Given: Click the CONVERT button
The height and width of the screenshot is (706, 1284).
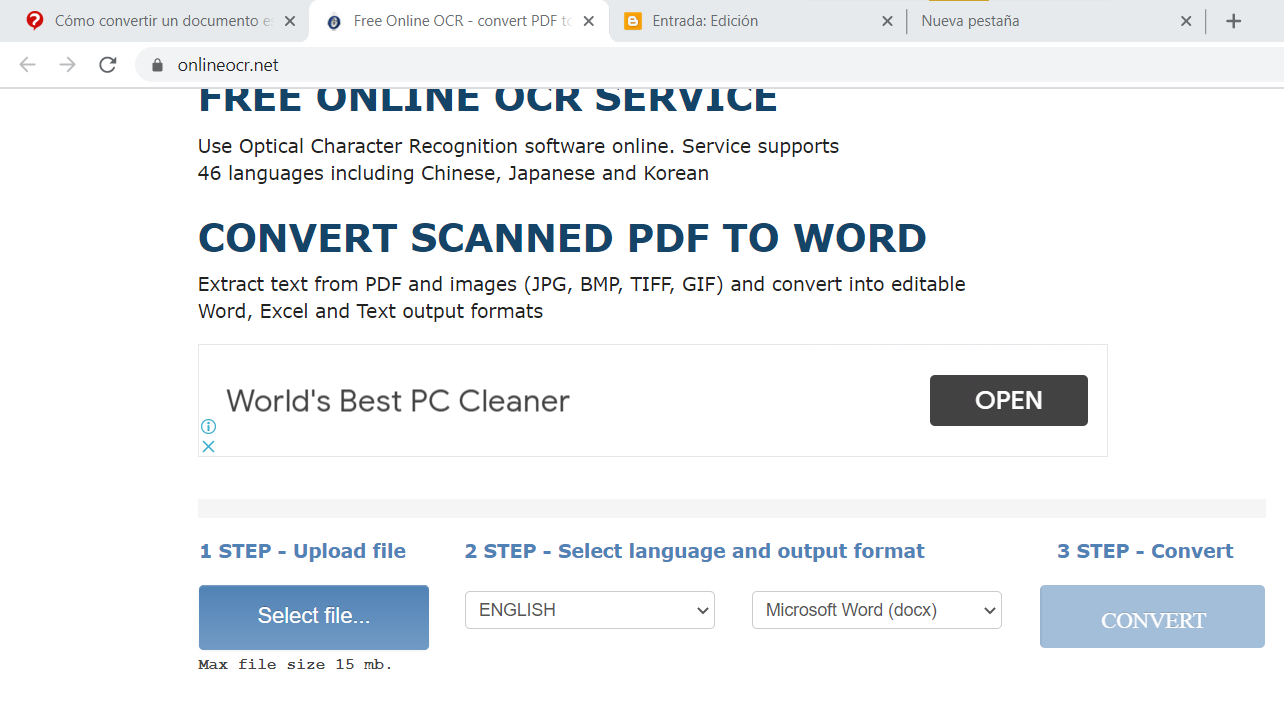Looking at the screenshot, I should point(1152,617).
